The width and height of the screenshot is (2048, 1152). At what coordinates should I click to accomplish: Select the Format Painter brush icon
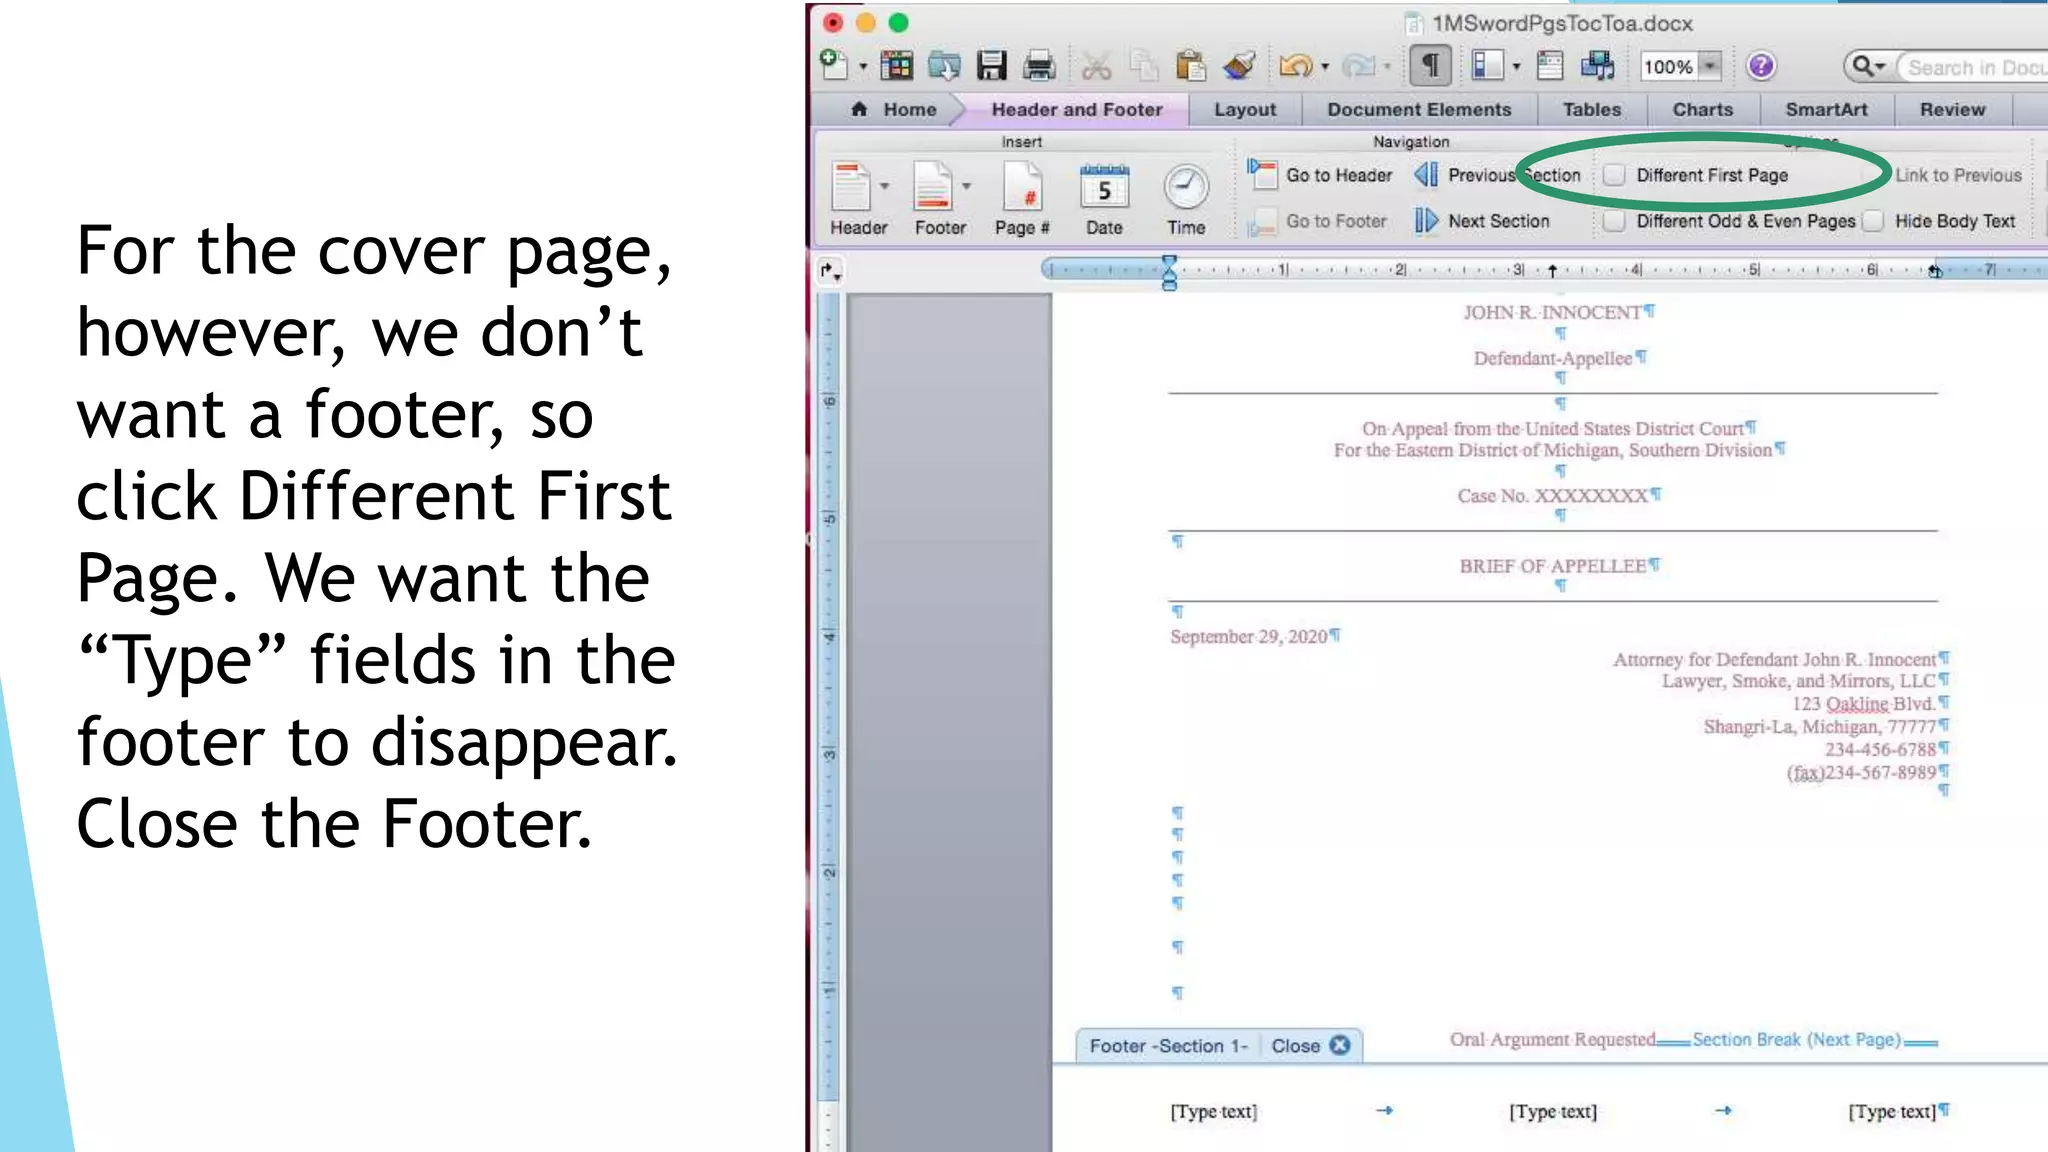click(1239, 66)
